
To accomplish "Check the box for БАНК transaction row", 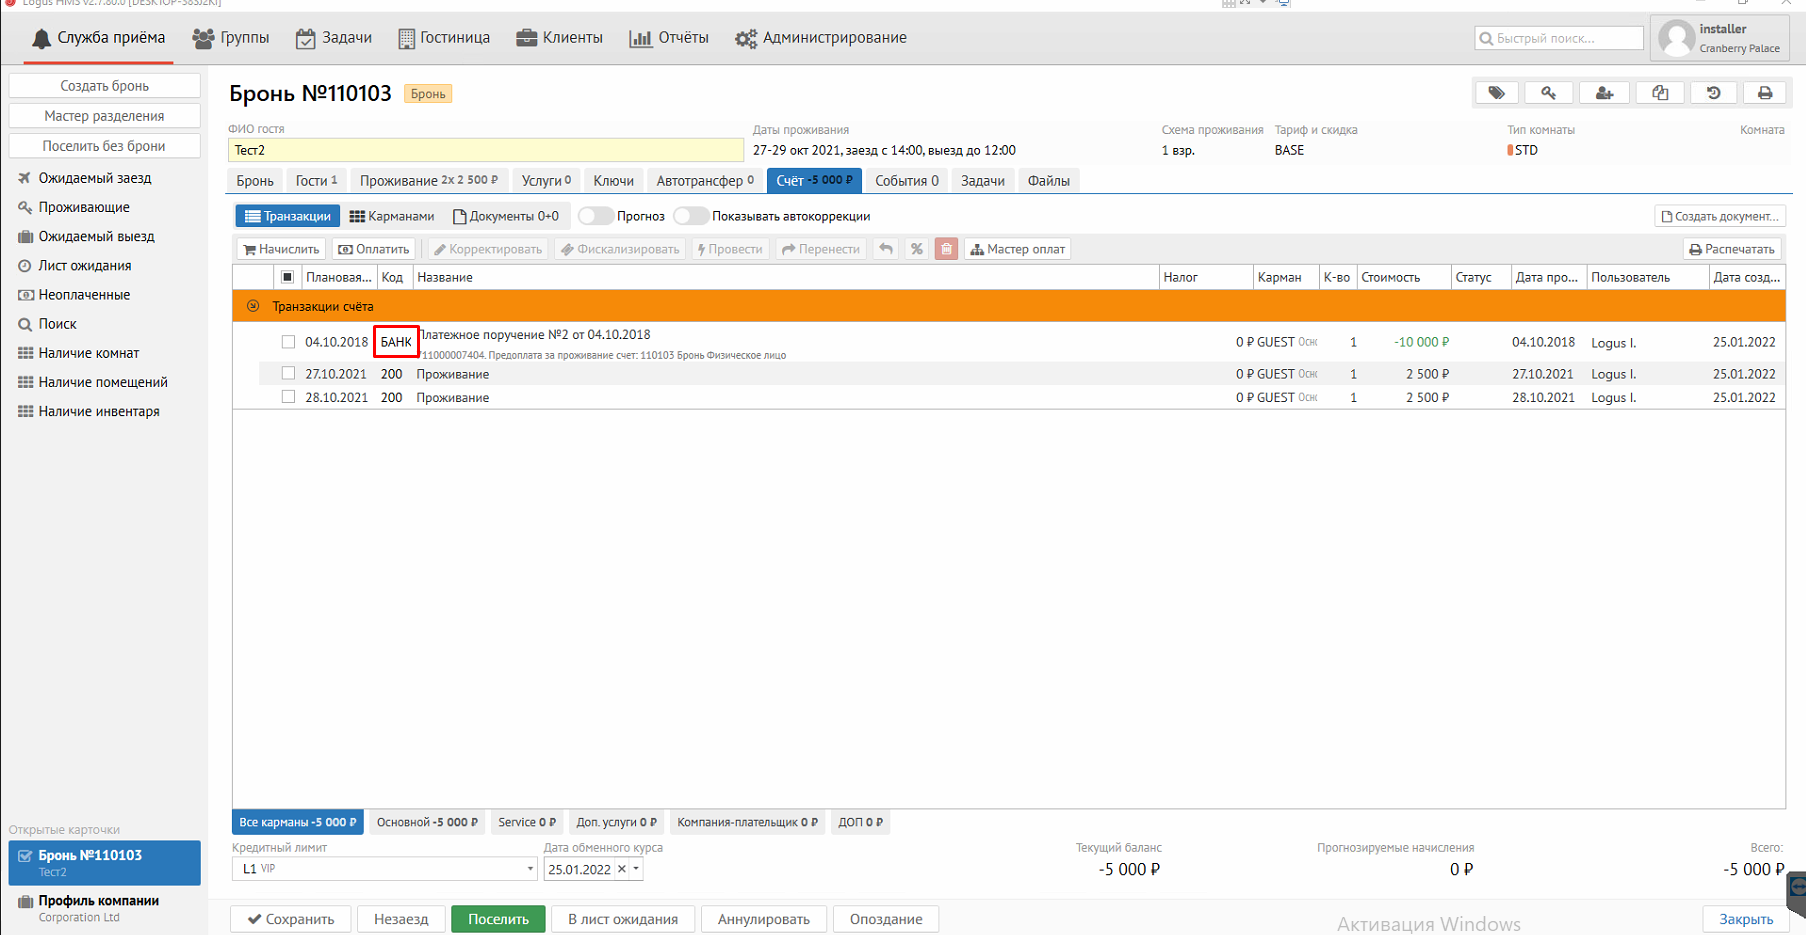I will 288,342.
